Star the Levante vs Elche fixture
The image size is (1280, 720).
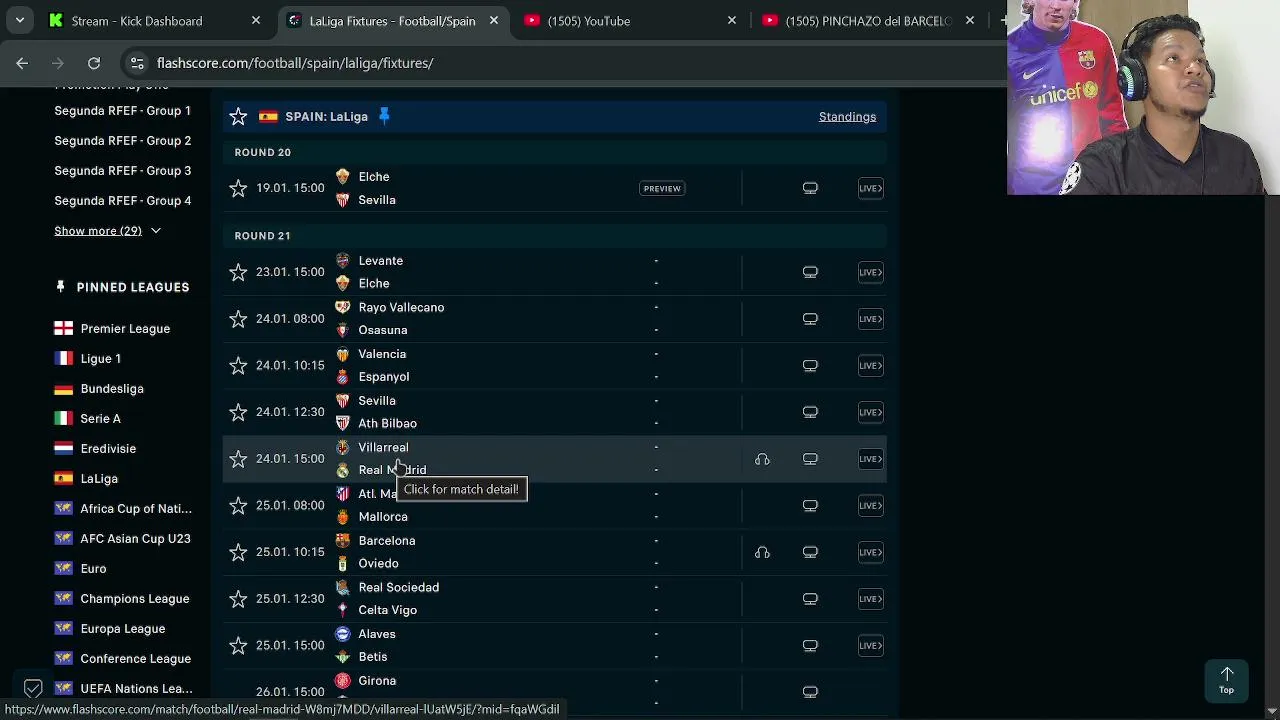click(238, 272)
